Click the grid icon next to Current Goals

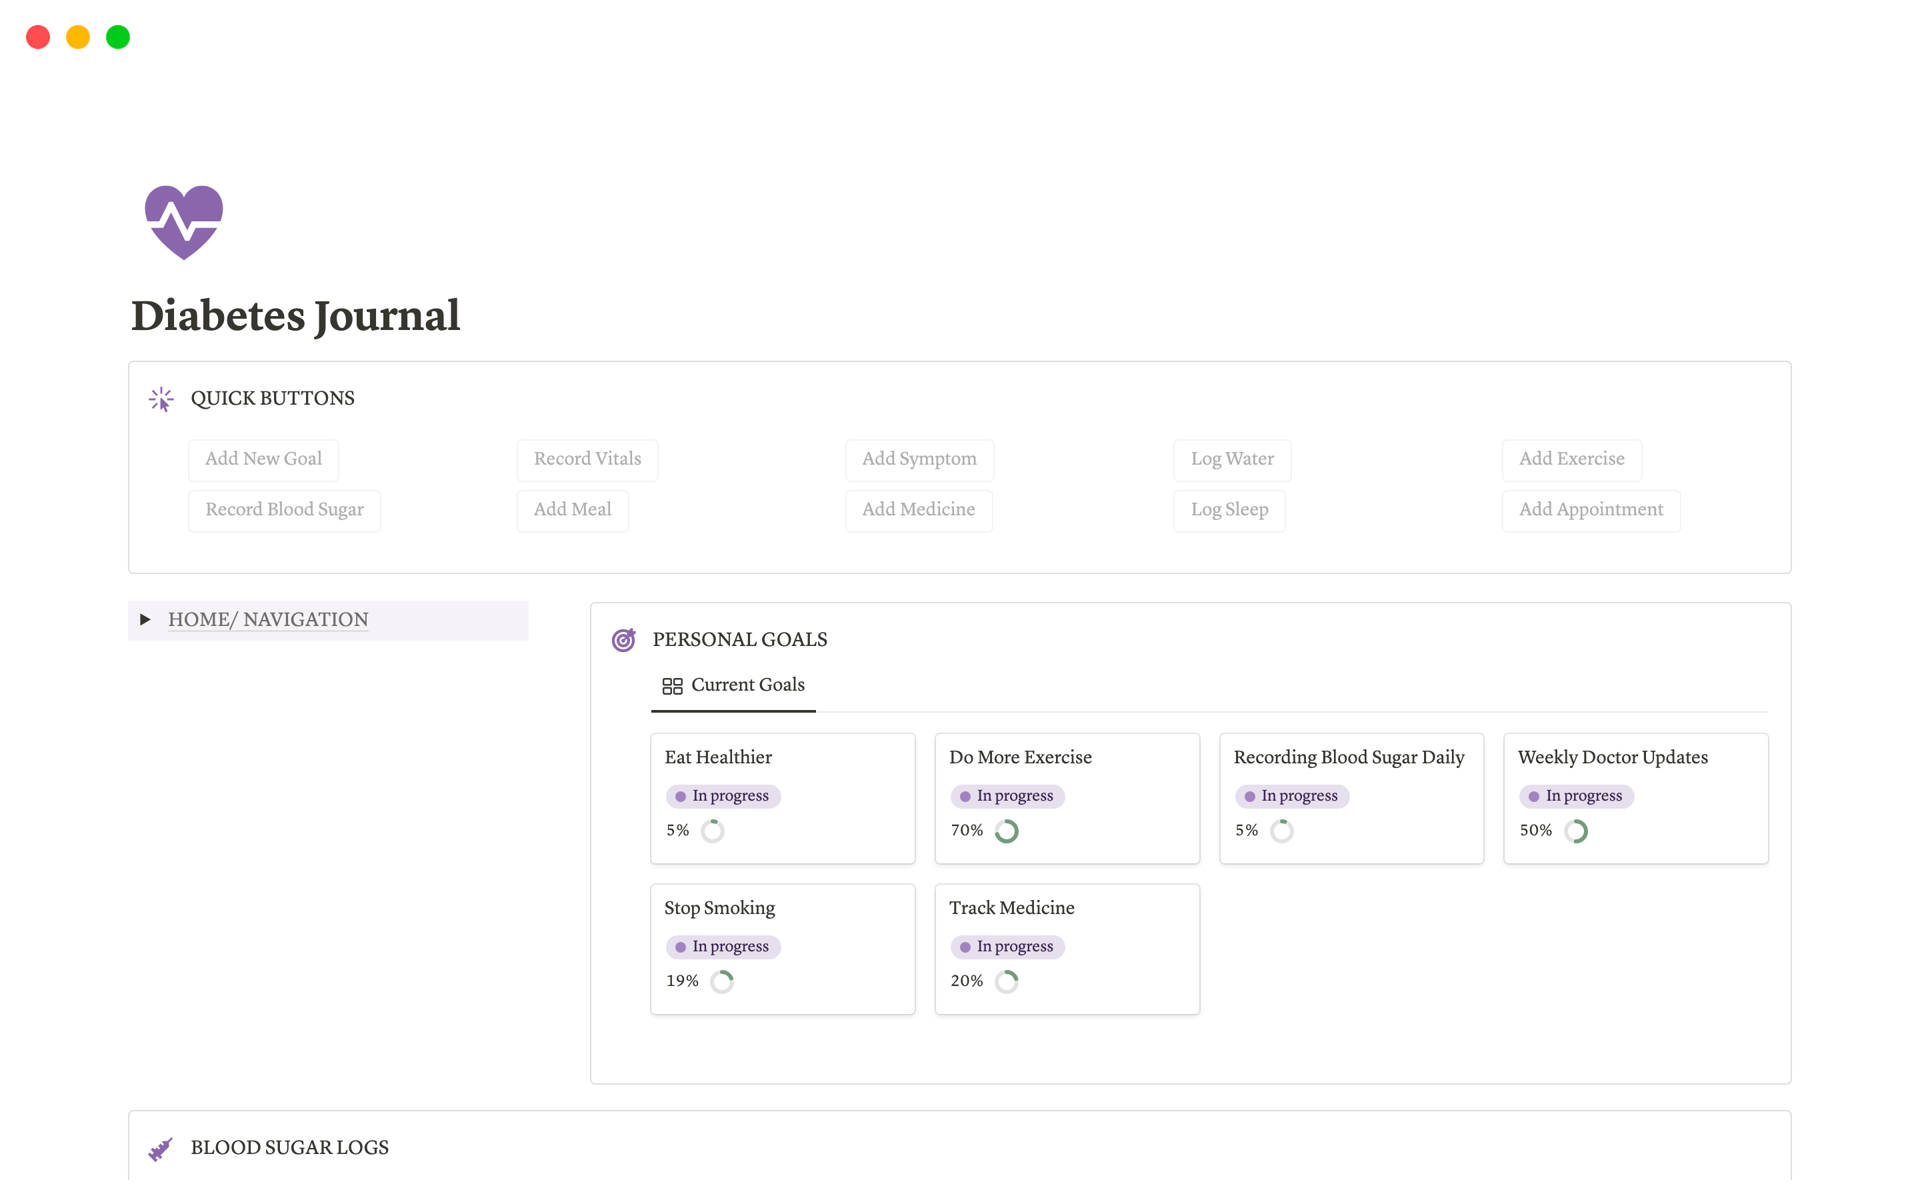(671, 685)
